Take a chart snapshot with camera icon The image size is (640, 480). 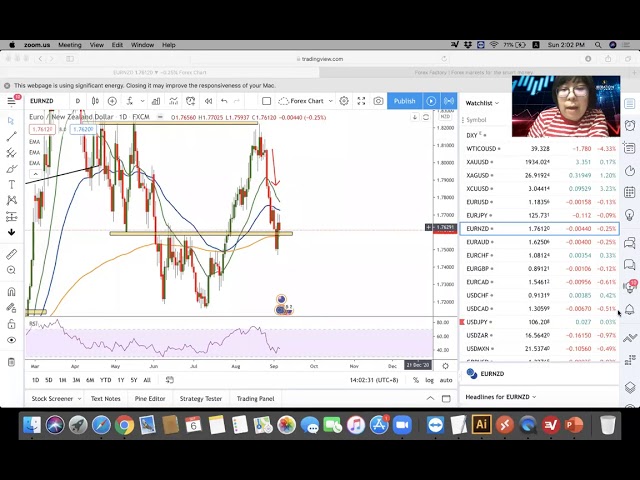click(x=378, y=101)
